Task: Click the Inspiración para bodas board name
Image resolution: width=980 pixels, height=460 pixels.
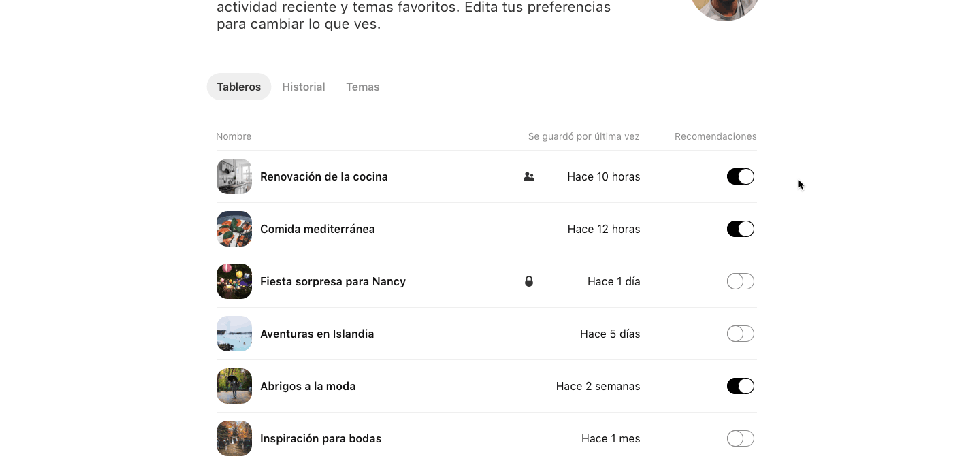Action: tap(320, 438)
